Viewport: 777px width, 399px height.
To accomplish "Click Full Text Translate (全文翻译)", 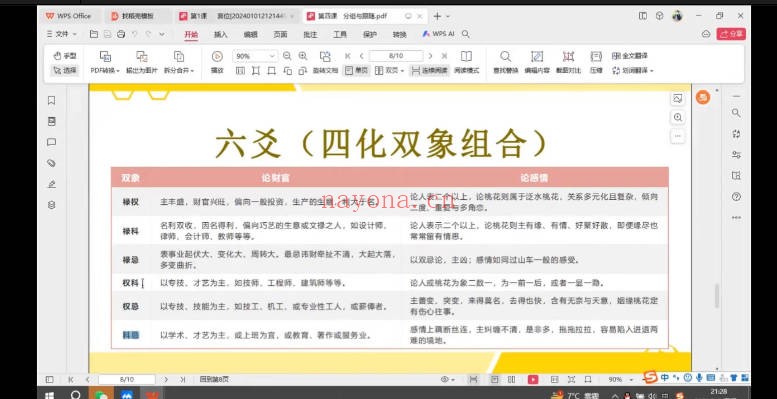I will coord(629,56).
